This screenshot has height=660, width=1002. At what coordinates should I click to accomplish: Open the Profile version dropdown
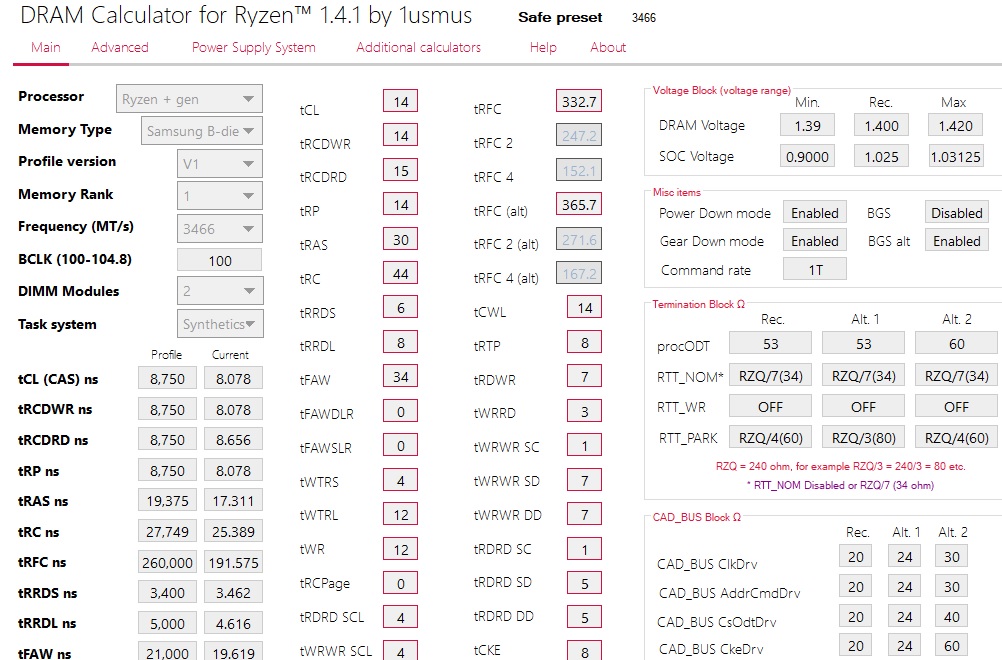coord(219,164)
